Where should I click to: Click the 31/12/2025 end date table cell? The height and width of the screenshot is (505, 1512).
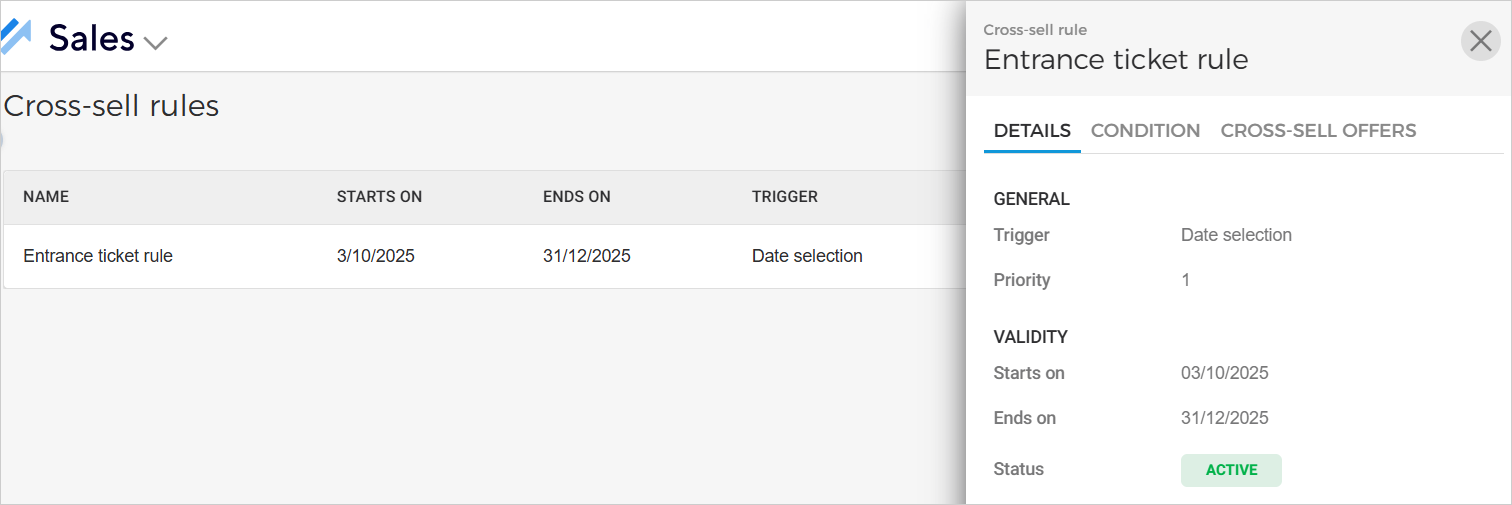(x=586, y=256)
